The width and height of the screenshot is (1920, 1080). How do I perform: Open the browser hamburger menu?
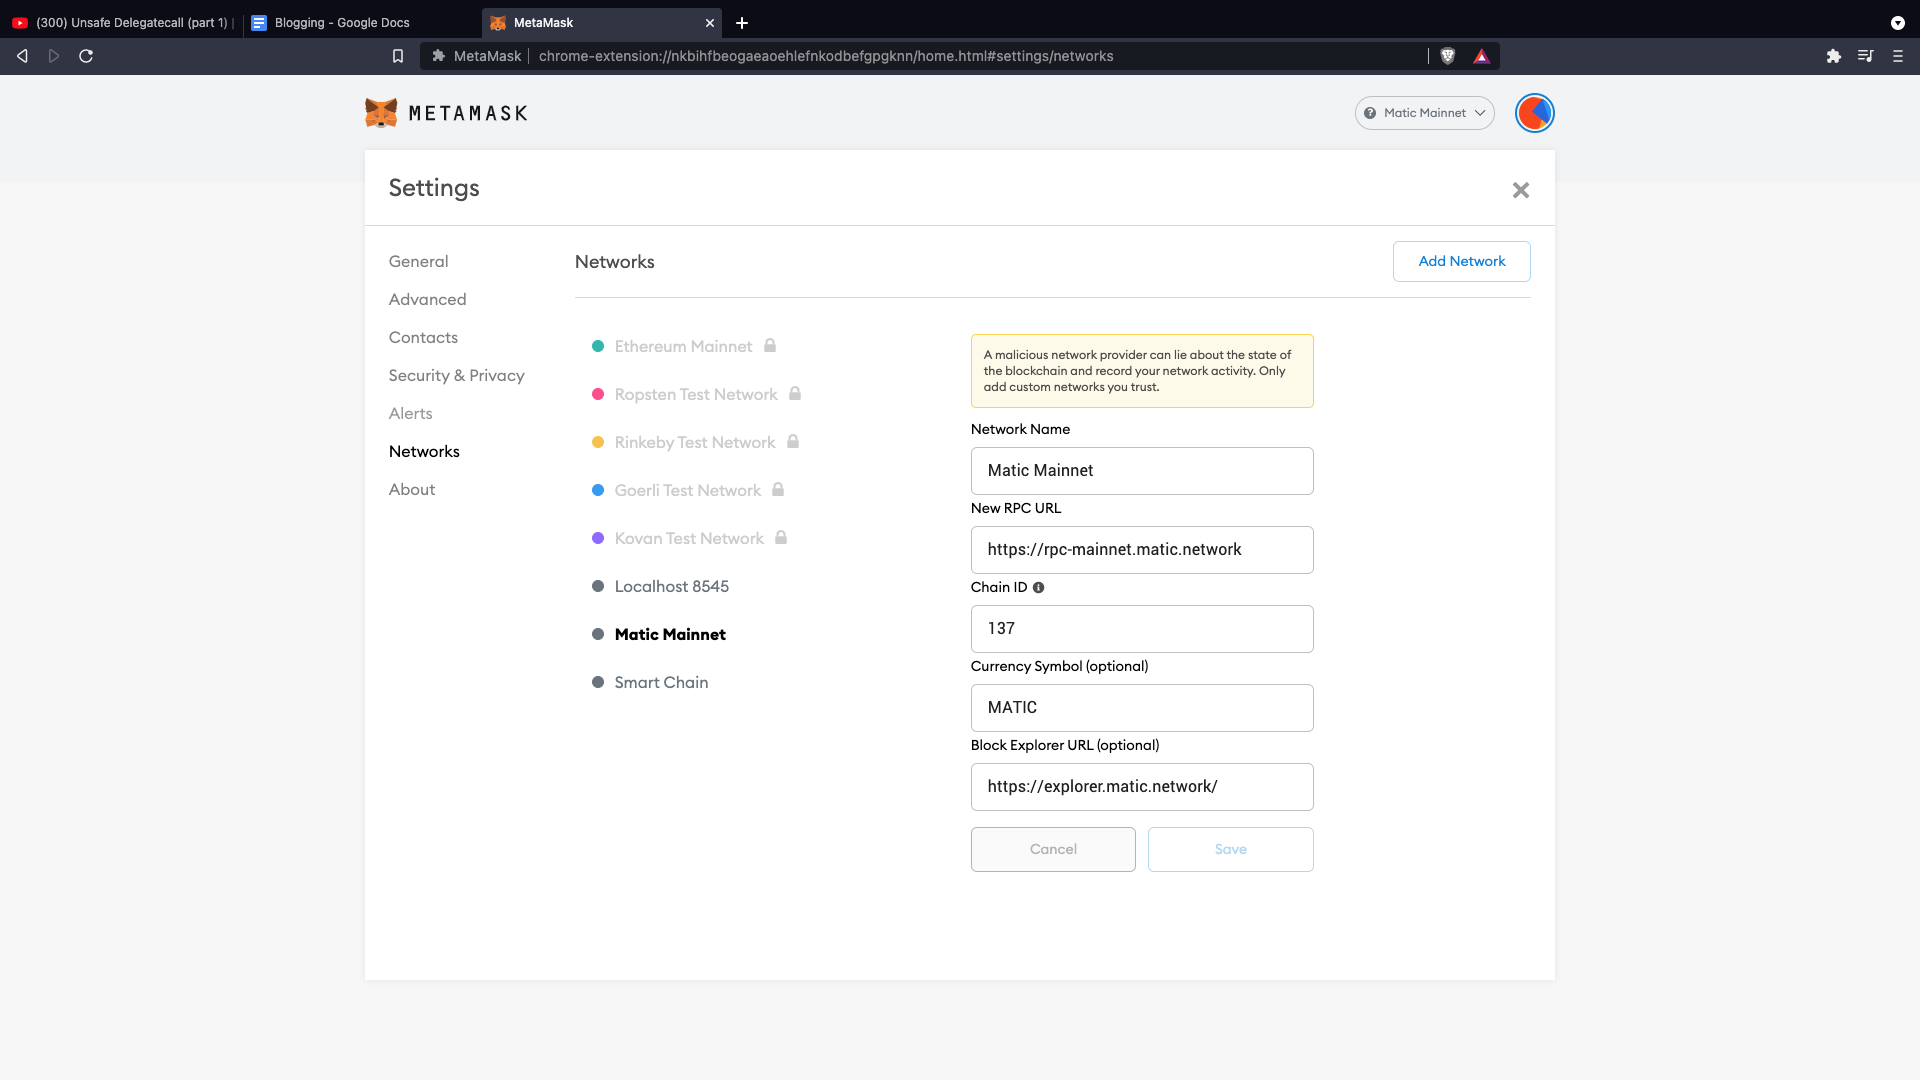click(1898, 56)
